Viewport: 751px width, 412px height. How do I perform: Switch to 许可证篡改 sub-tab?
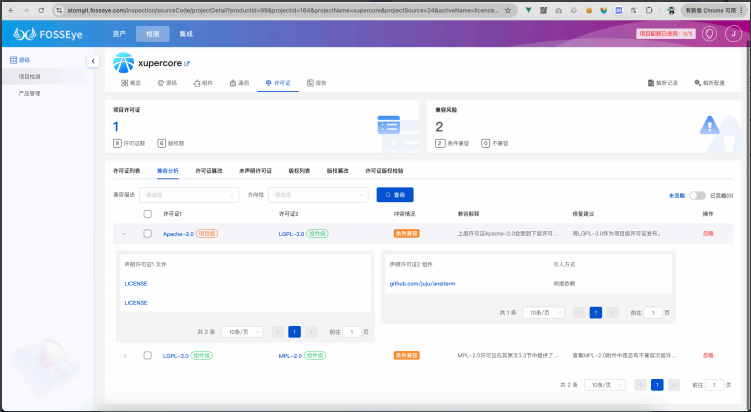209,171
